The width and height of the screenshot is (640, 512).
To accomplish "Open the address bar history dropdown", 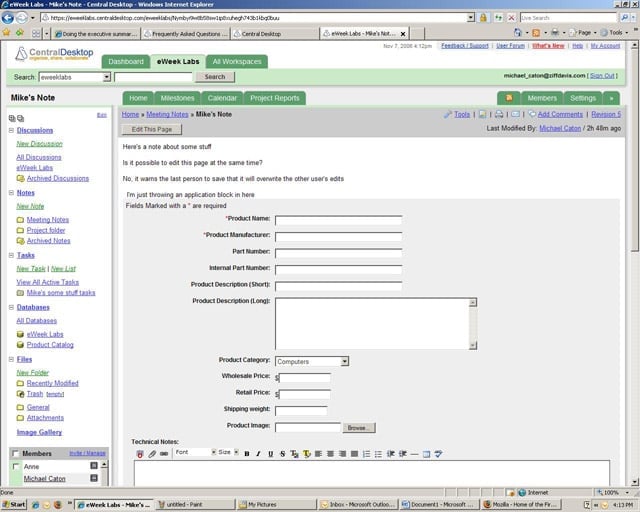I will tap(471, 18).
